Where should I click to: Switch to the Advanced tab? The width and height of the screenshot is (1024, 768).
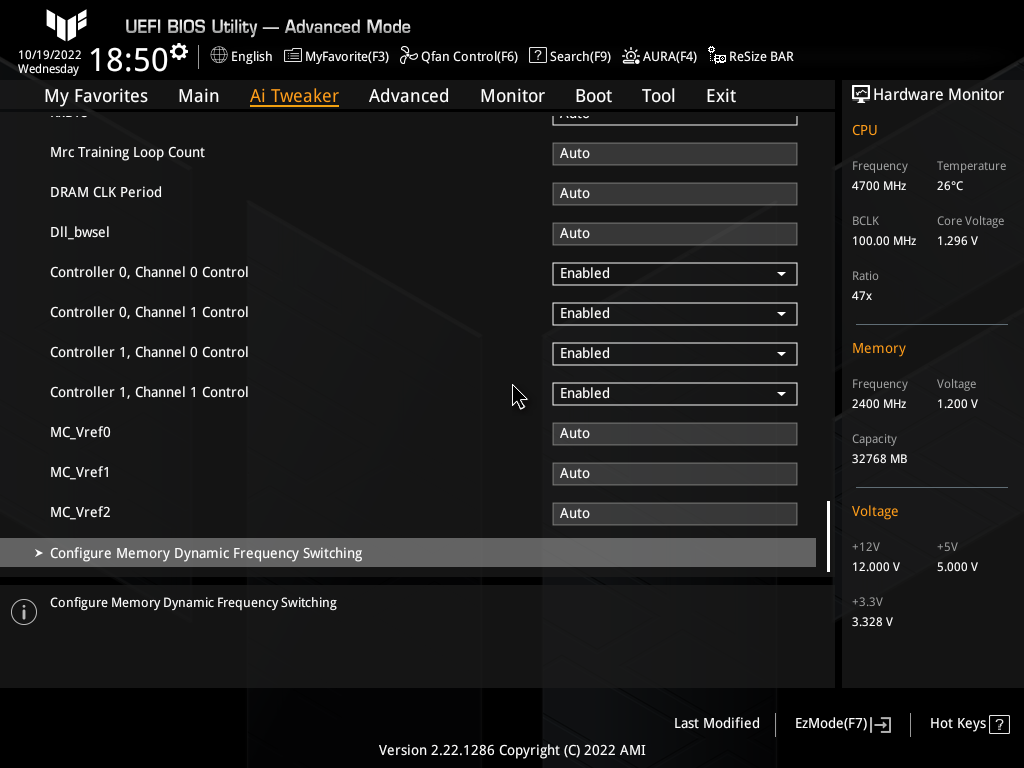coord(409,95)
